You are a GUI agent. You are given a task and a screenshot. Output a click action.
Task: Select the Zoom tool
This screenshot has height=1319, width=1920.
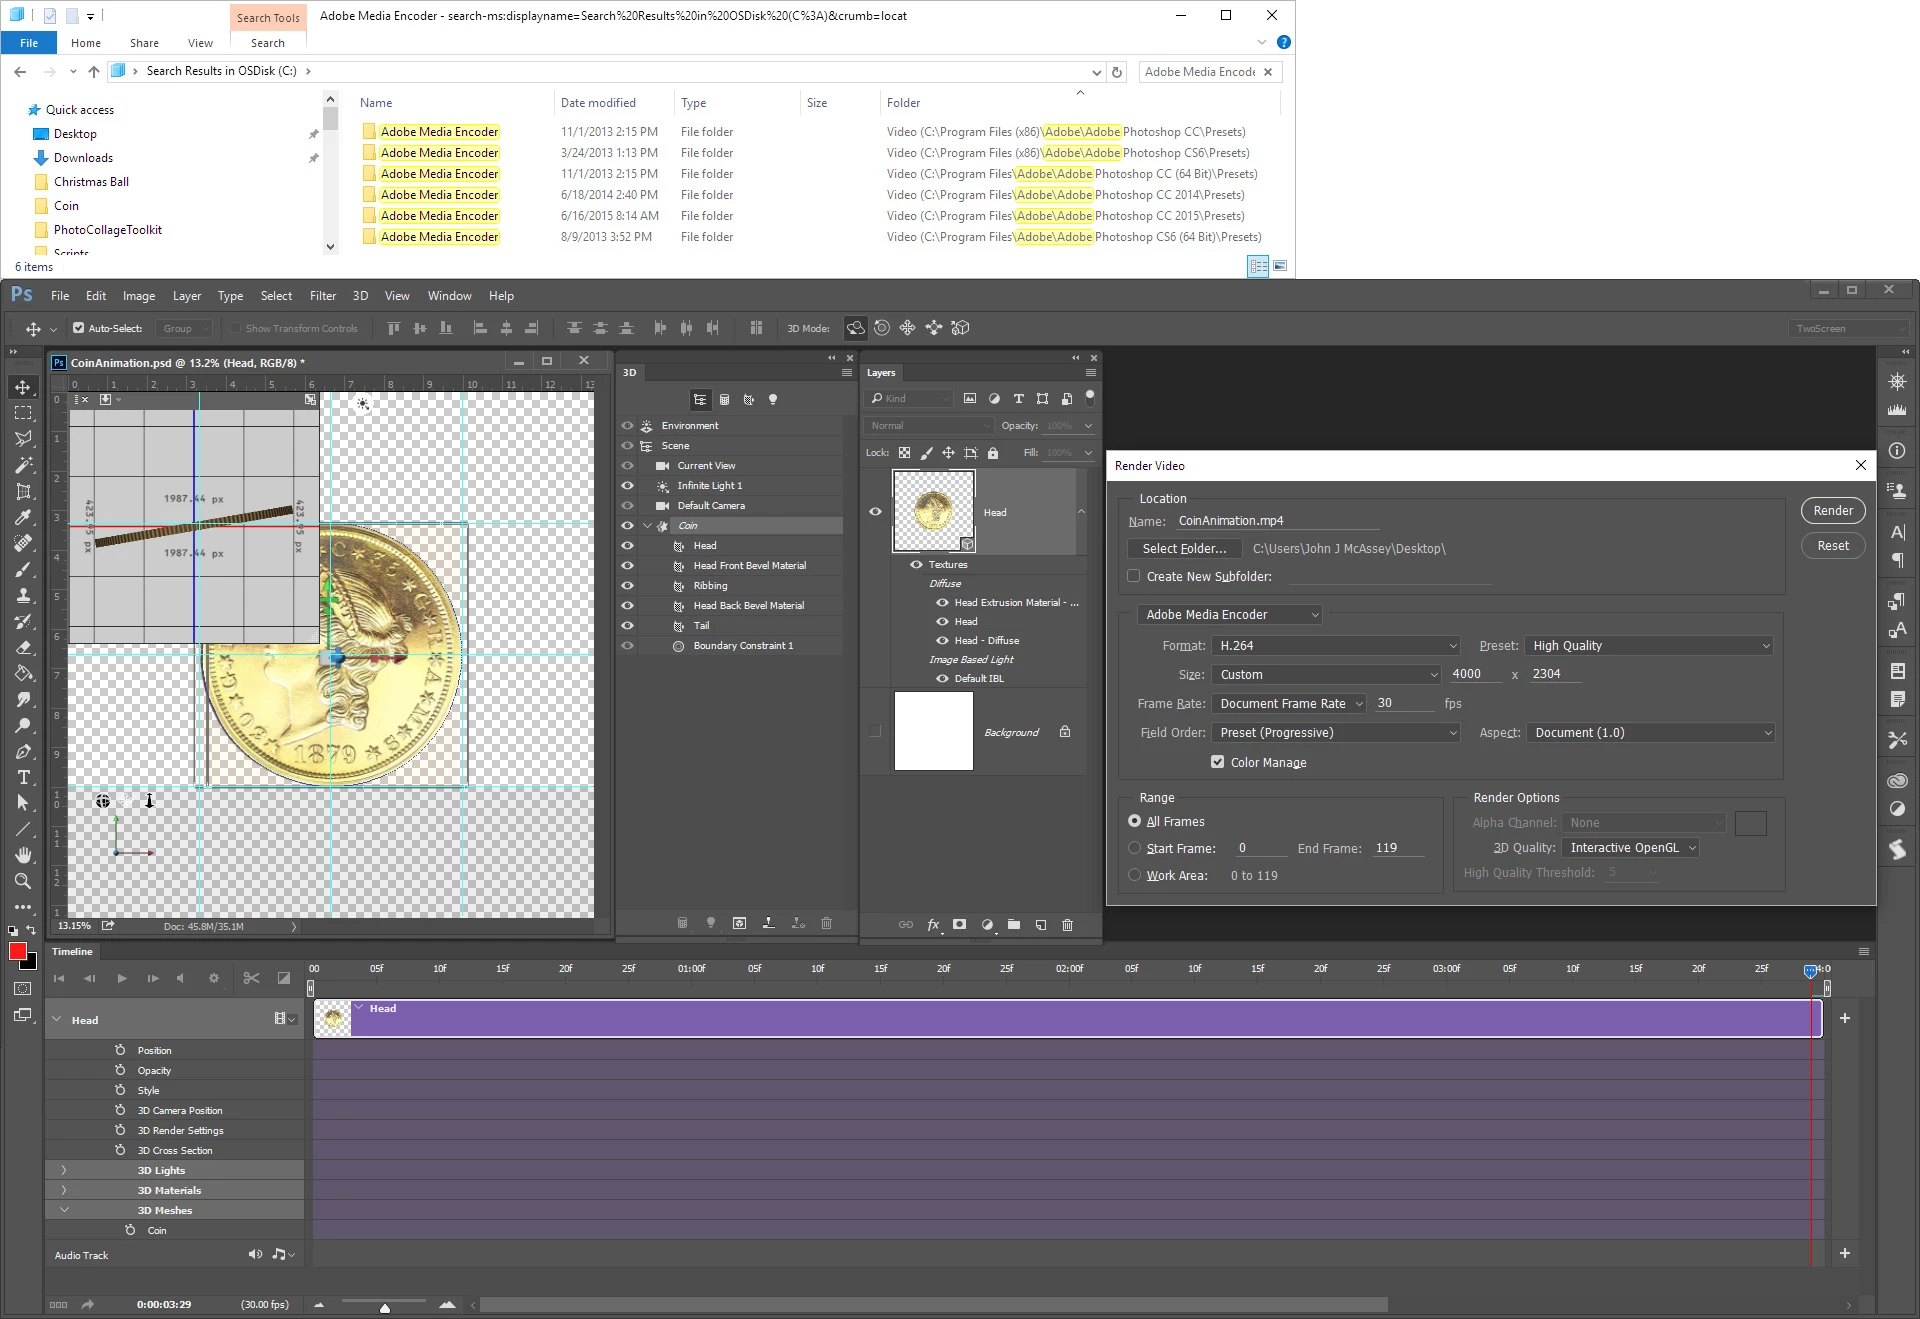pos(22,881)
